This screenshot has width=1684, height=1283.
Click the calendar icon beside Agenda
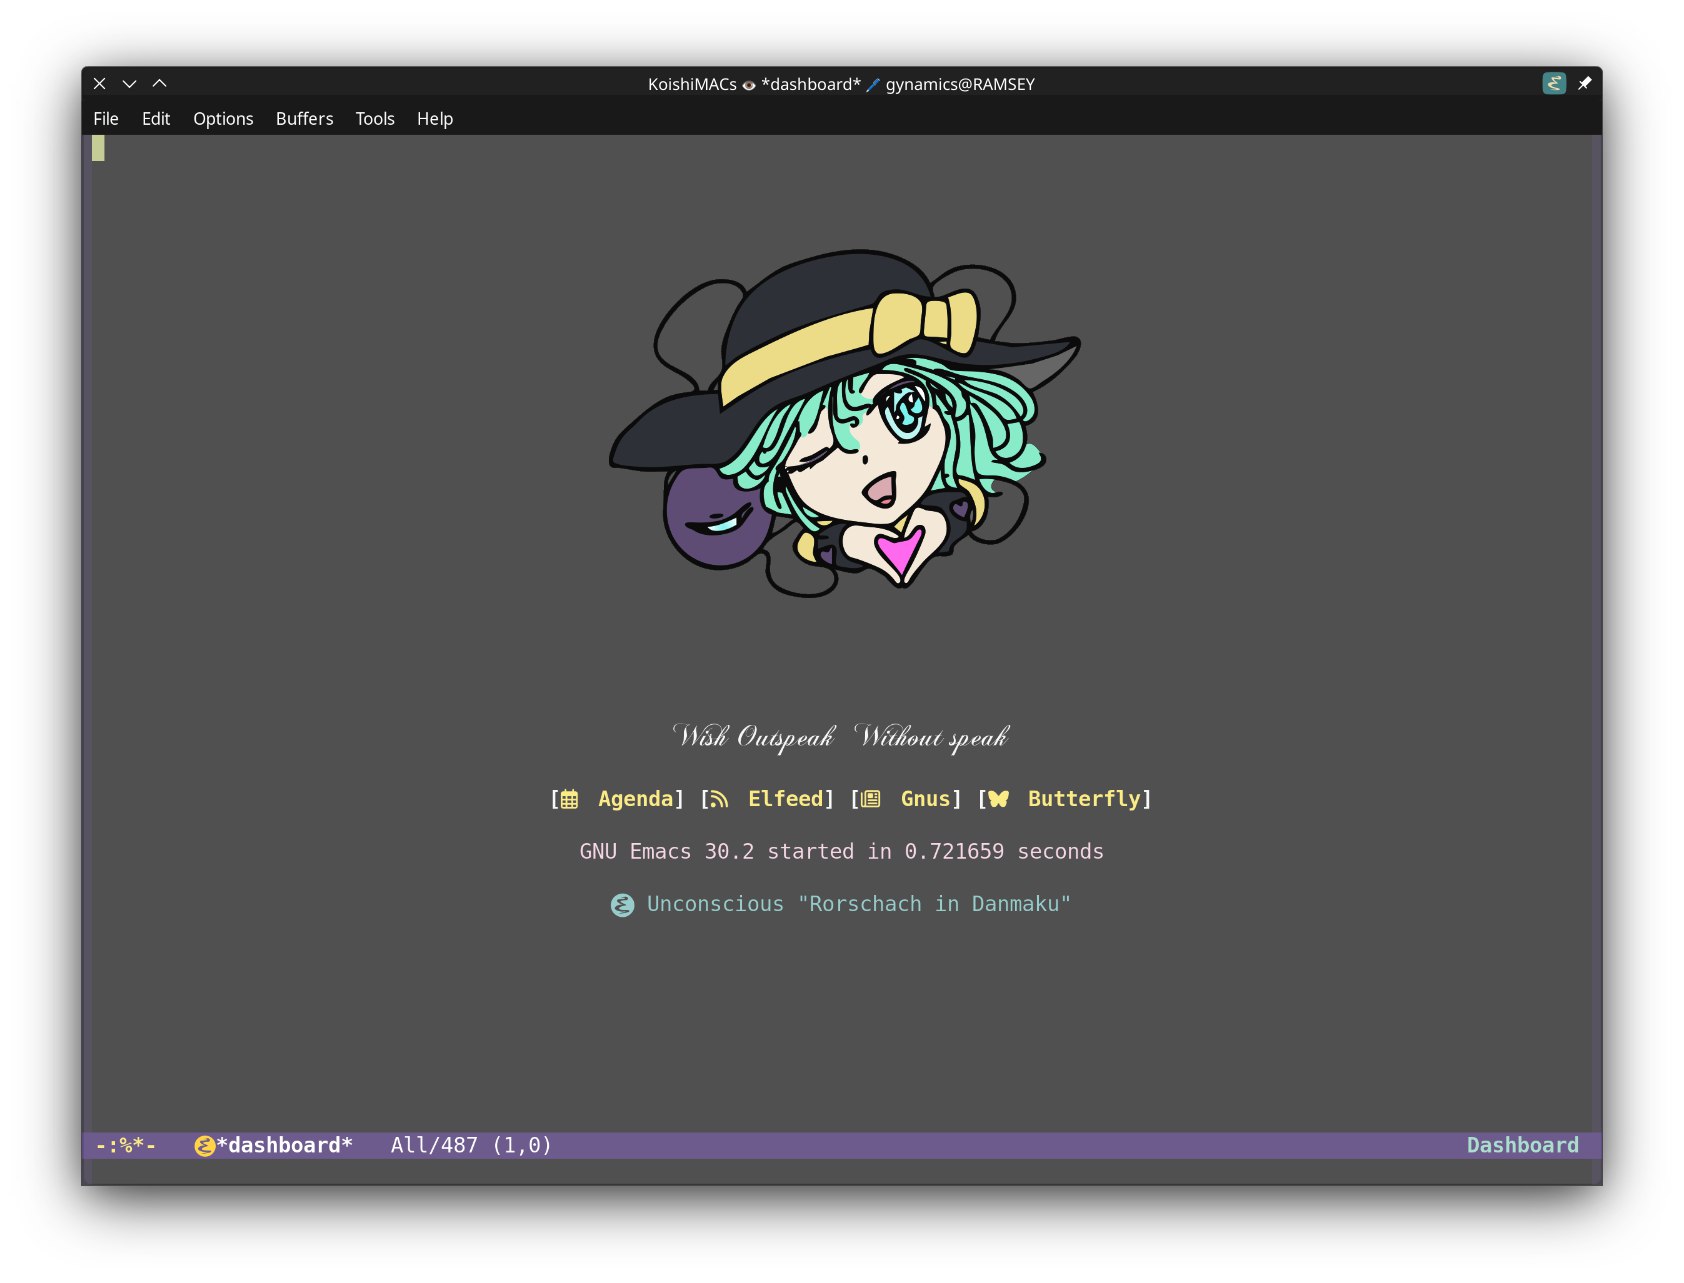[569, 799]
